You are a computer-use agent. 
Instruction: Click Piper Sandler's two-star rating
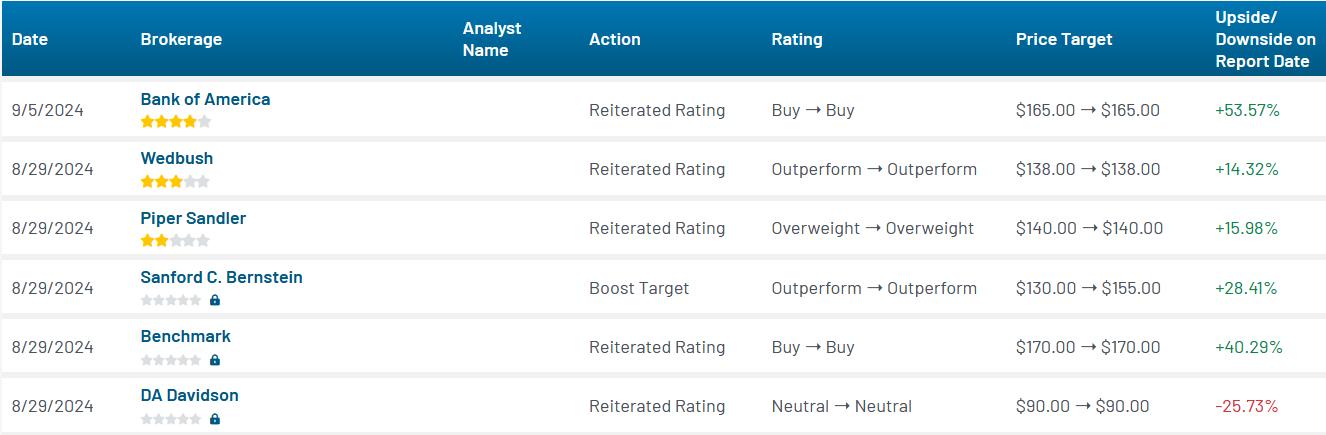click(x=176, y=241)
